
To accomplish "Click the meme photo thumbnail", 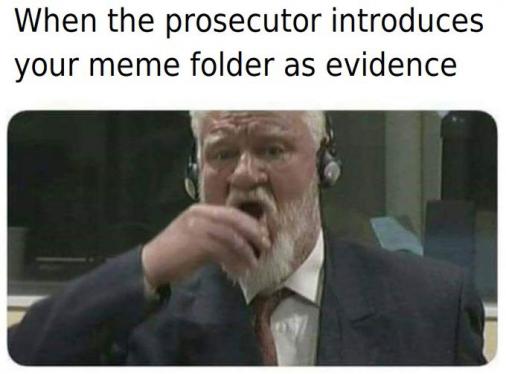I will click(252, 238).
